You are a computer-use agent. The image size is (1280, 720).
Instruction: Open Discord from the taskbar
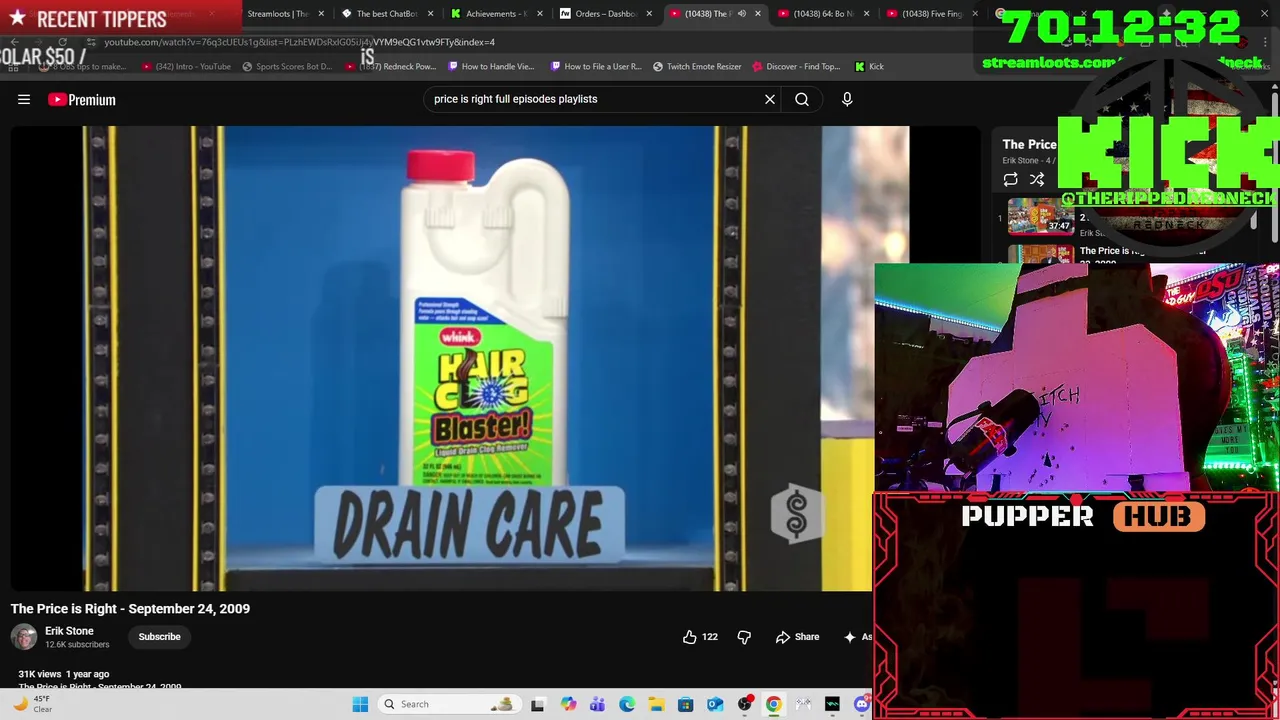[x=862, y=704]
